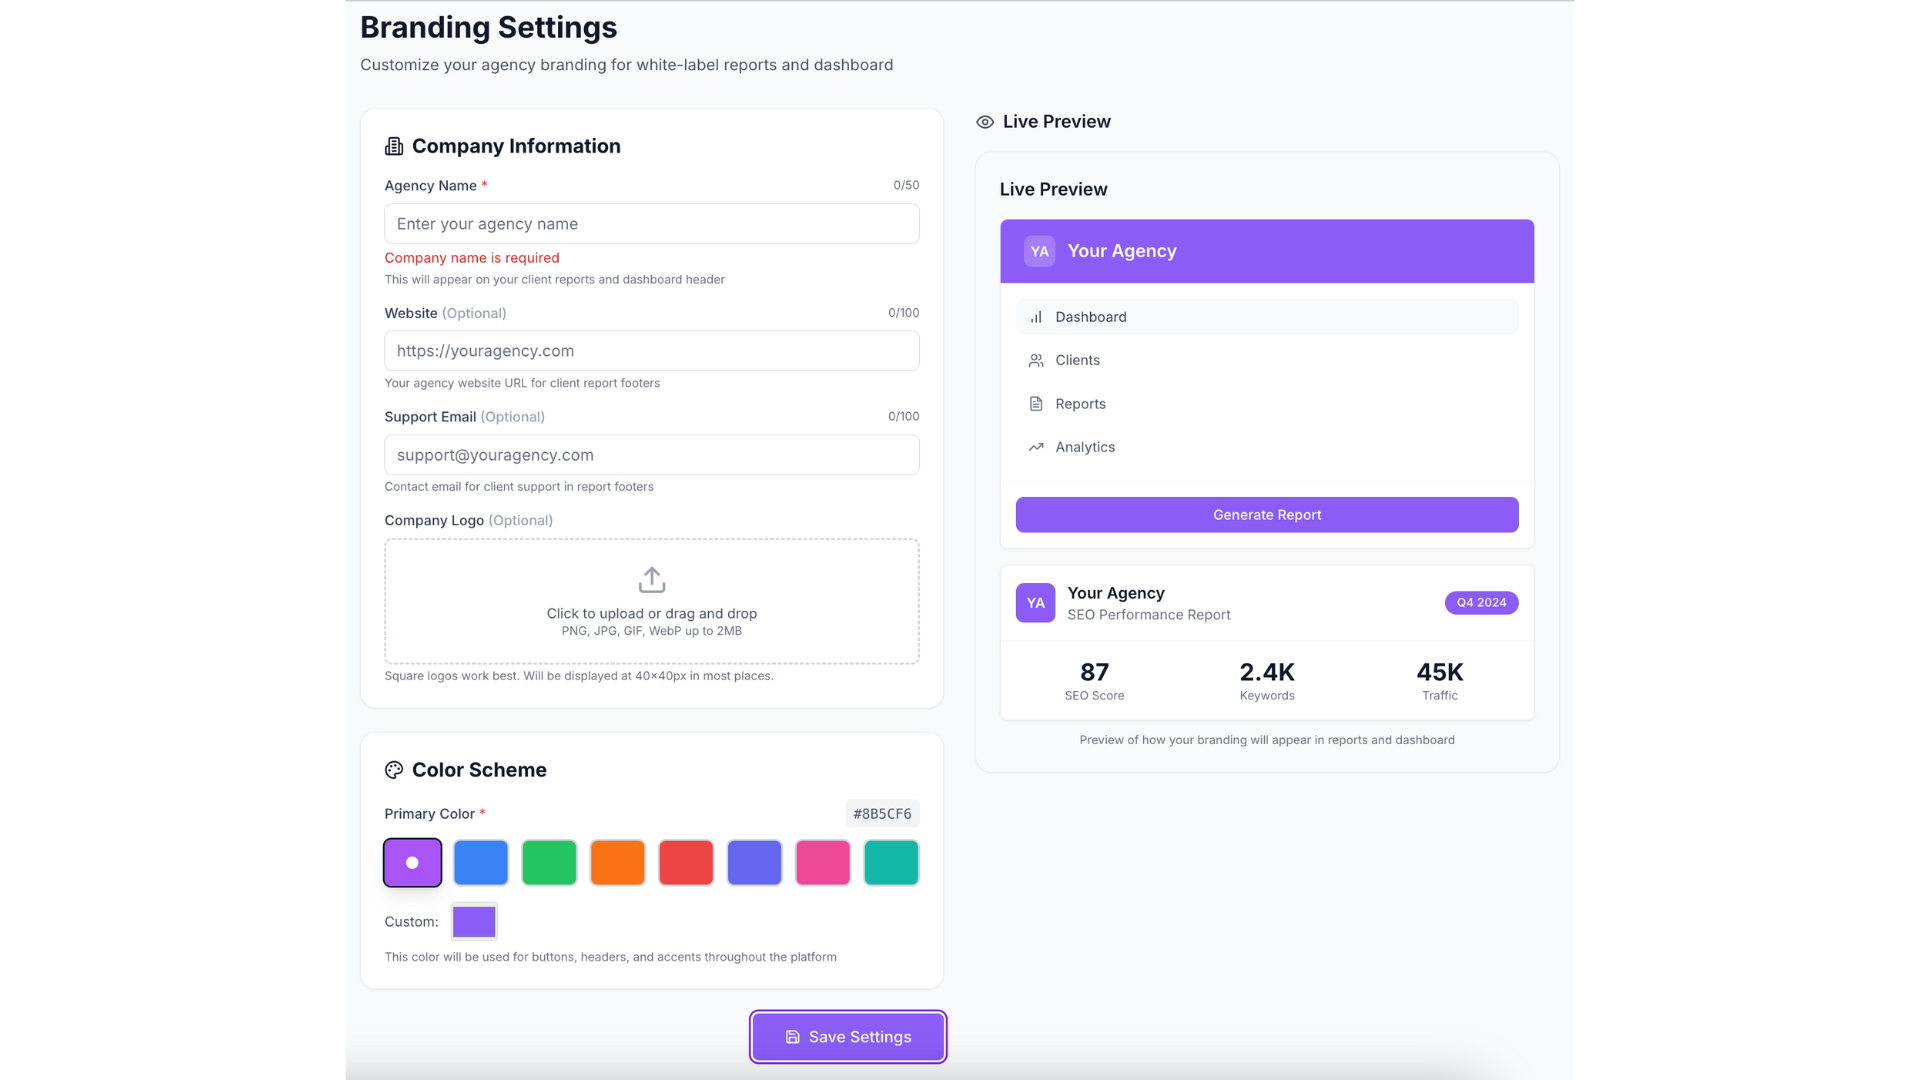Click the Clients people icon in preview
Viewport: 1920px width, 1080px height.
[1036, 361]
